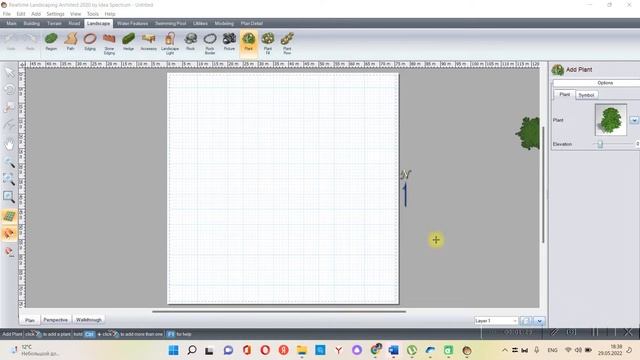Viewport: 640px width, 360px height.
Task: Select the Plant Fill tool
Action: (x=268, y=43)
